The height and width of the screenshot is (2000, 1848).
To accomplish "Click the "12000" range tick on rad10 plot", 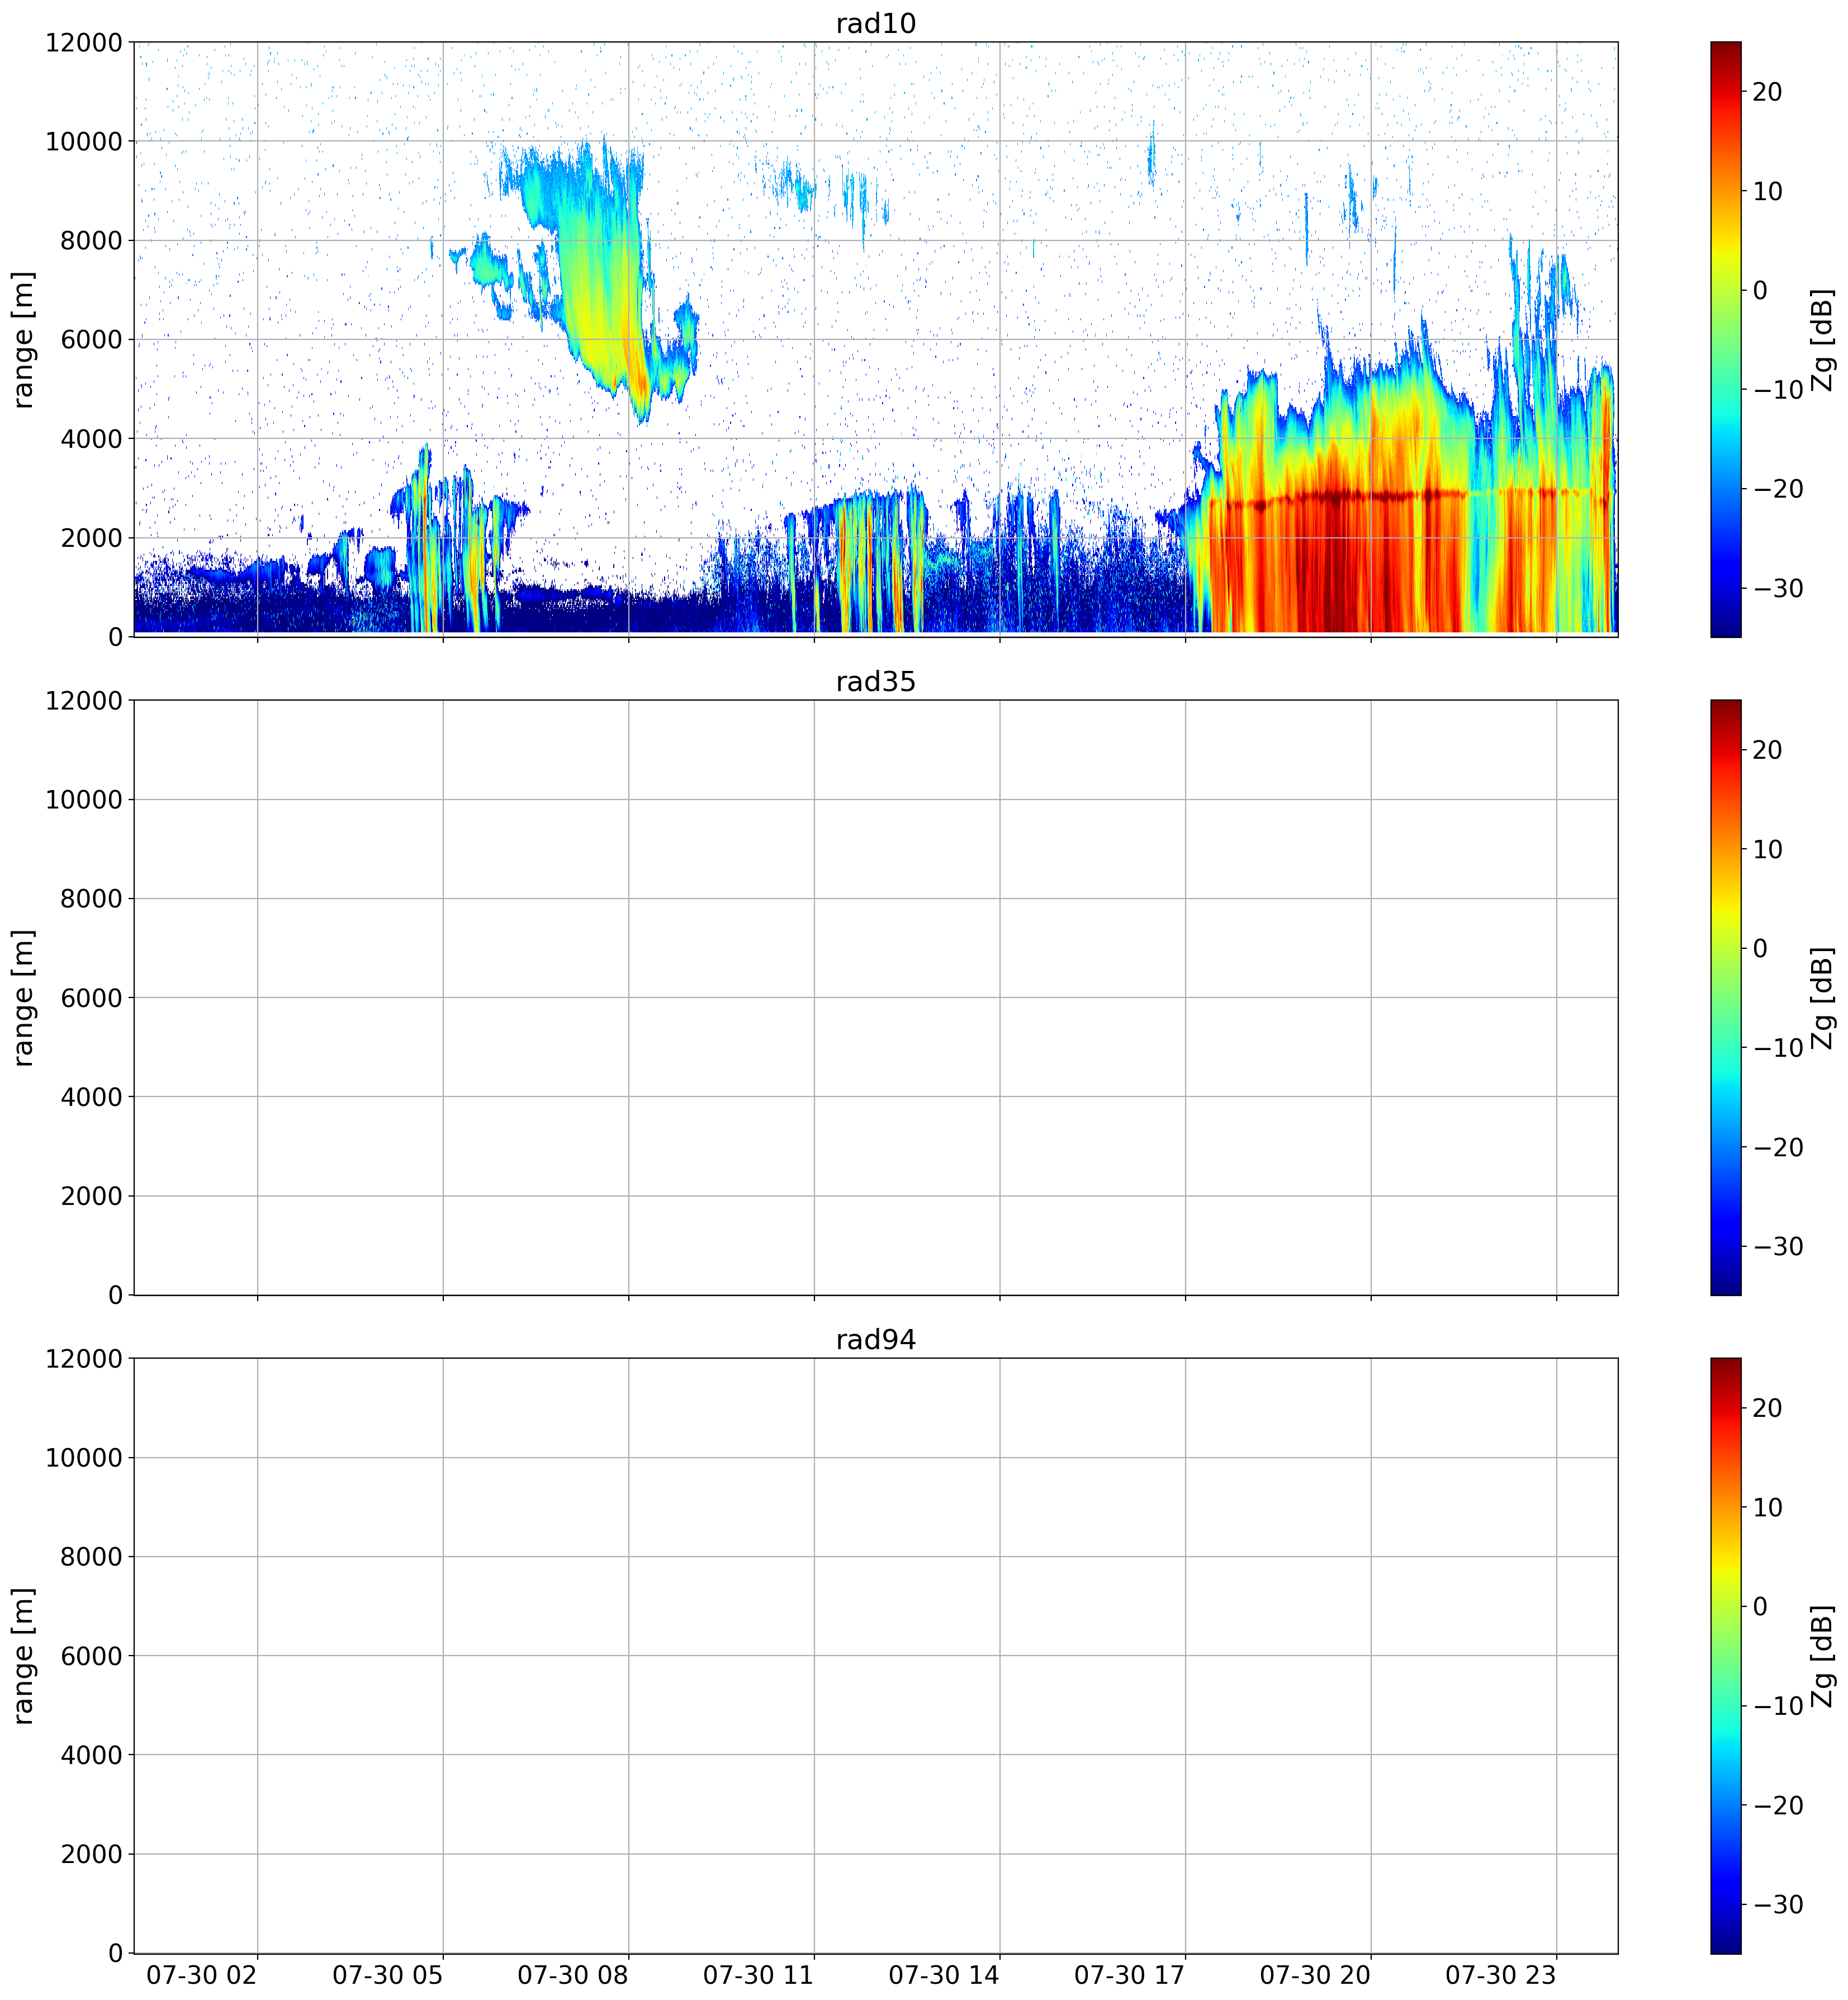I will (84, 43).
